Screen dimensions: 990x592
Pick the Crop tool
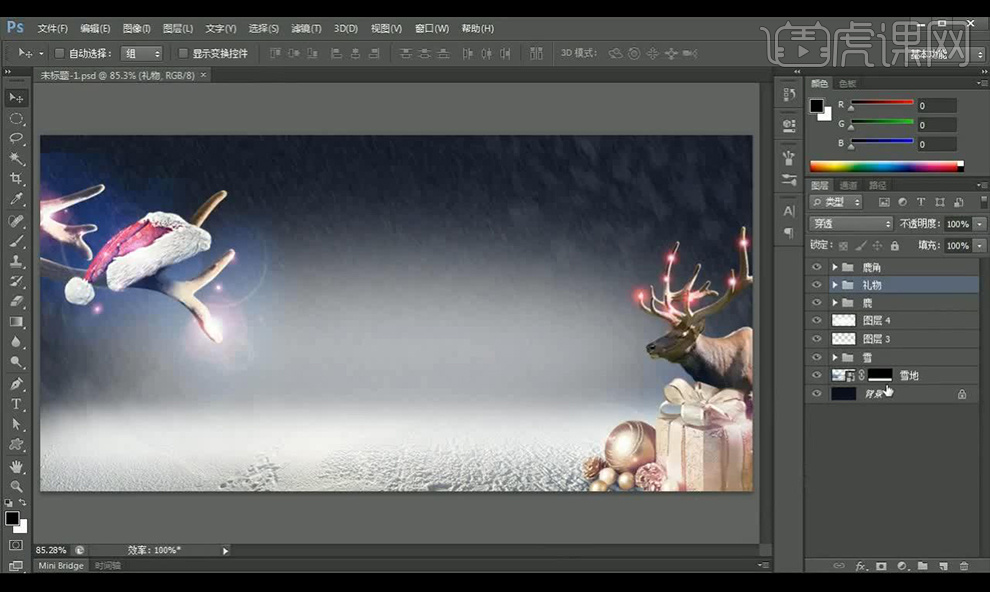16,178
